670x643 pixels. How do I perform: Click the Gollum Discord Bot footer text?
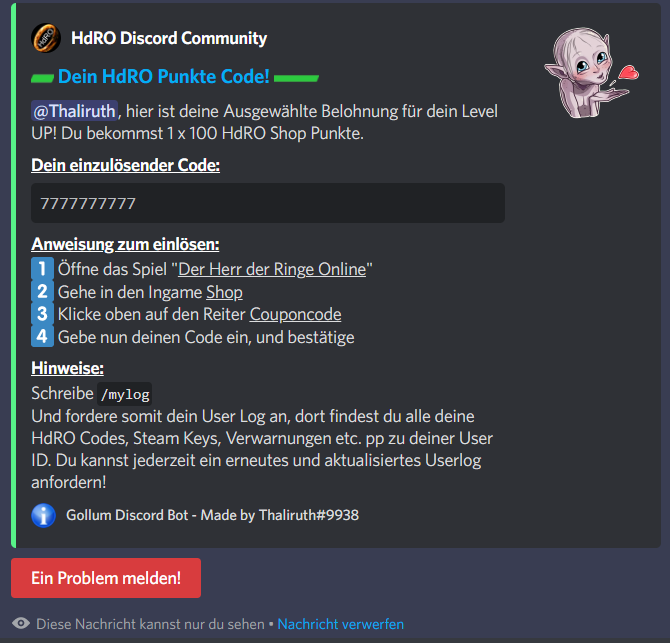click(212, 515)
